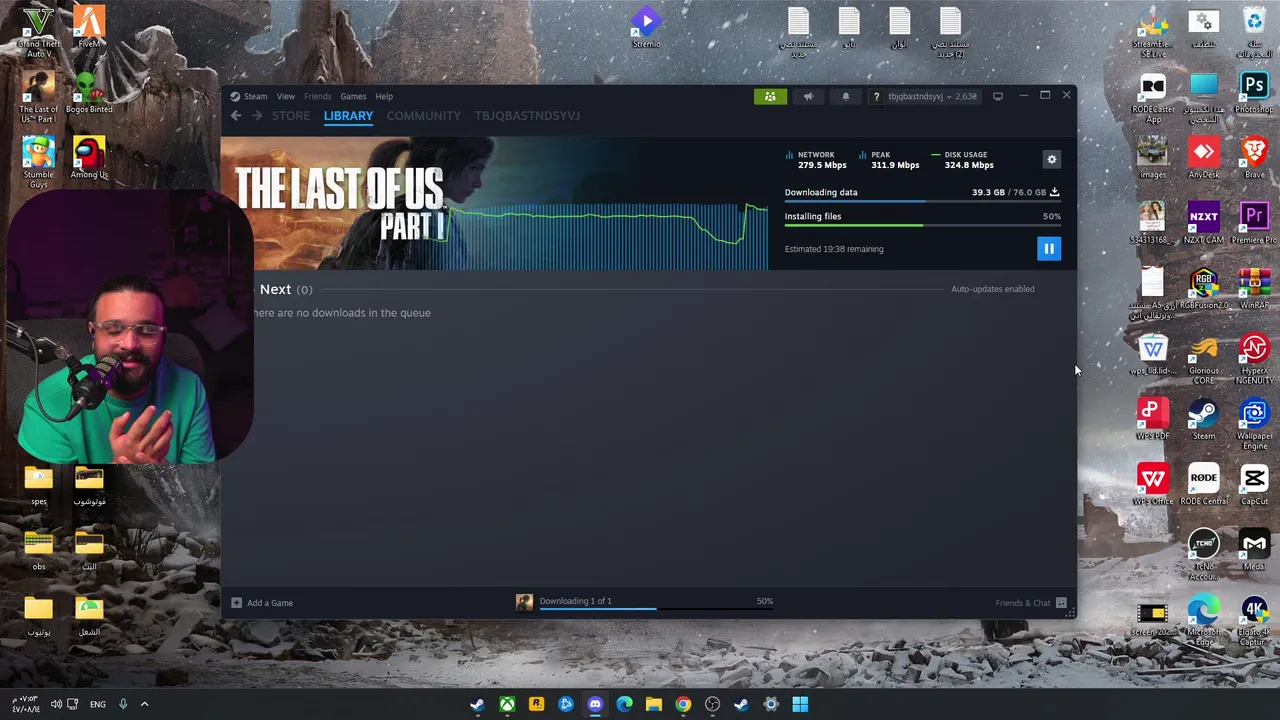This screenshot has height=720, width=1280.
Task: Open the View menu
Action: [286, 96]
